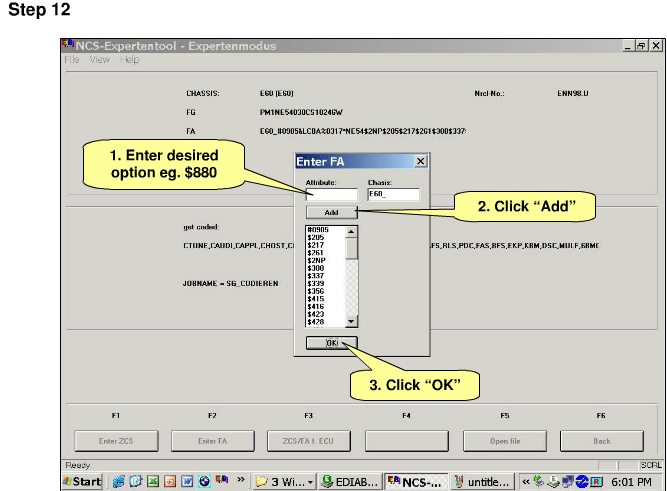667x491 pixels.
Task: Open the File menu
Action: pyautogui.click(x=72, y=60)
